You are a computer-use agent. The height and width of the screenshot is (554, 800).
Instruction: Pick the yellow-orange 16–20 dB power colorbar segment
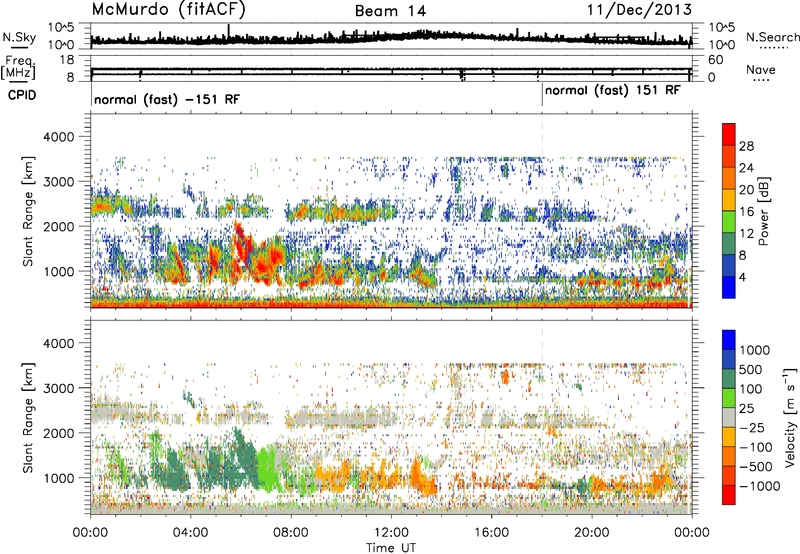coord(729,200)
